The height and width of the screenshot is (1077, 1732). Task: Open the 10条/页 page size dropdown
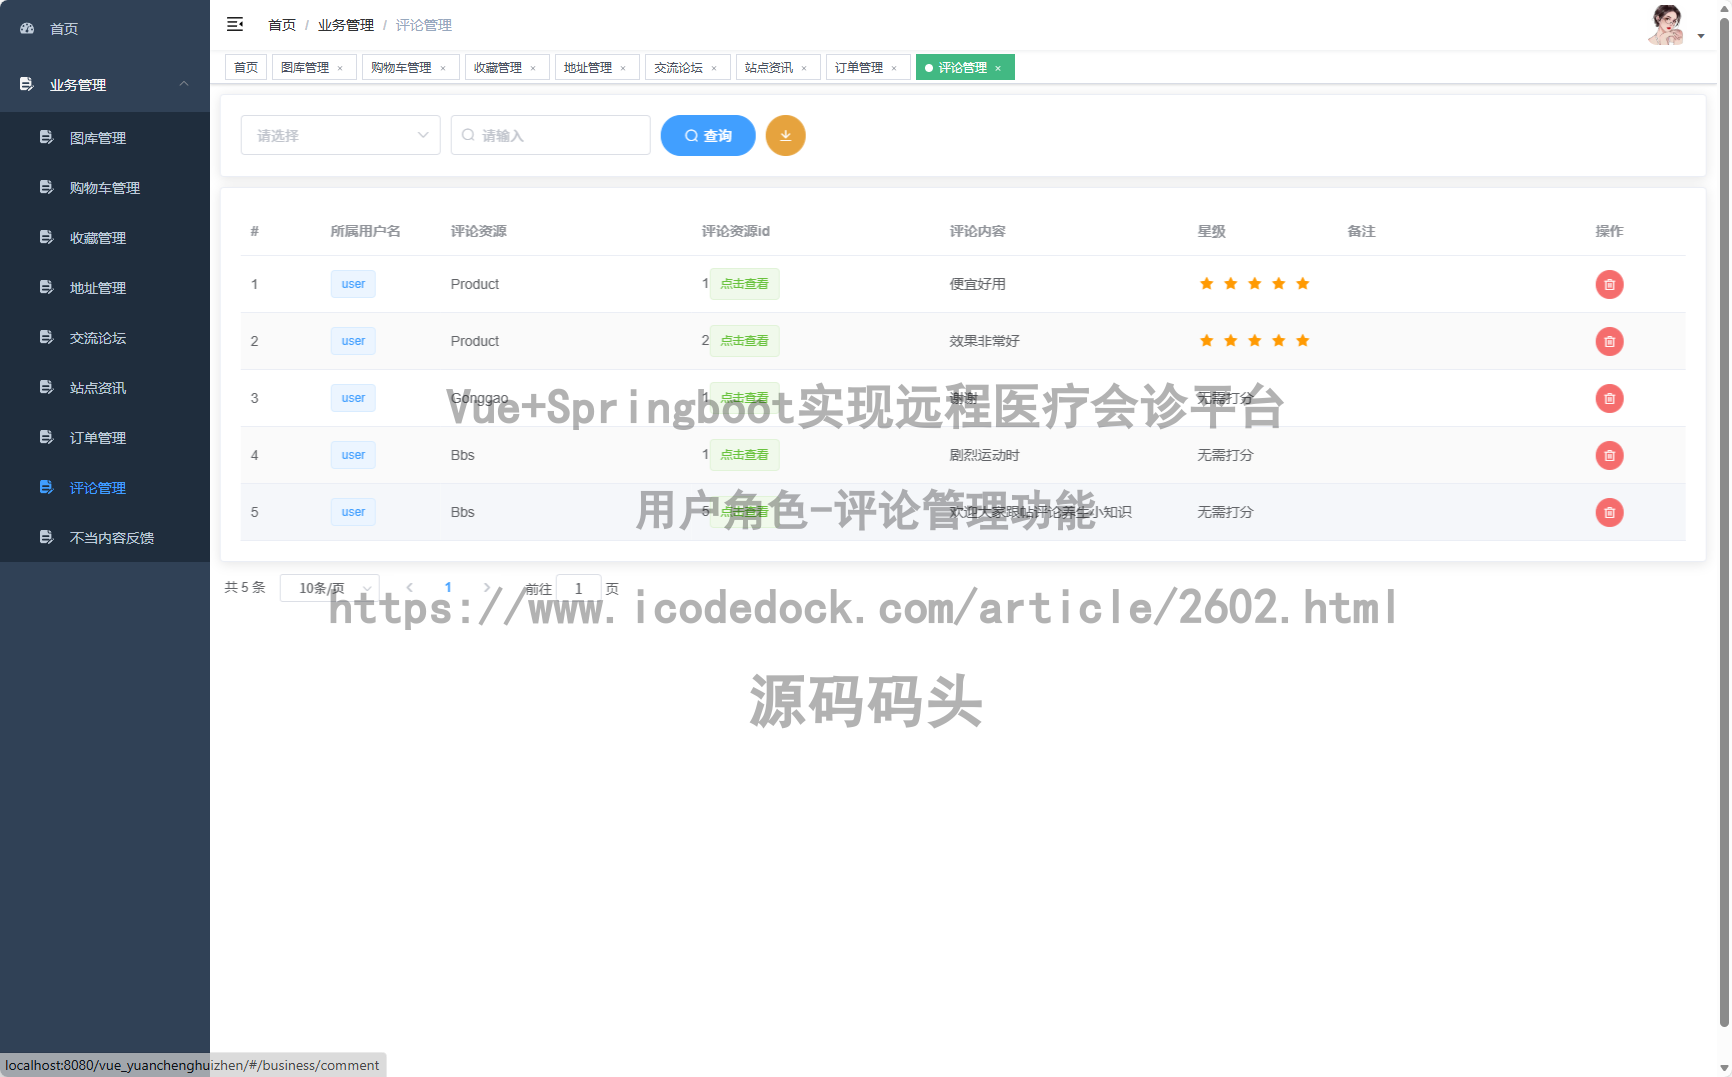(x=329, y=588)
